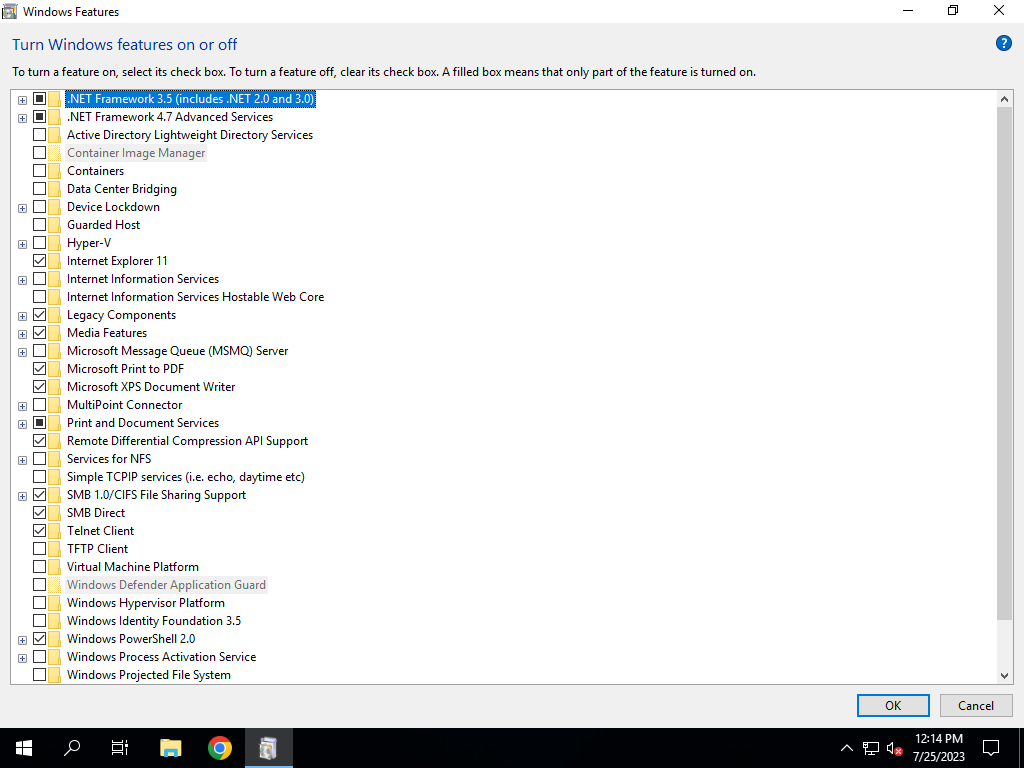Select Windows Defender Application Guard row
Image resolution: width=1024 pixels, height=768 pixels.
click(166, 585)
